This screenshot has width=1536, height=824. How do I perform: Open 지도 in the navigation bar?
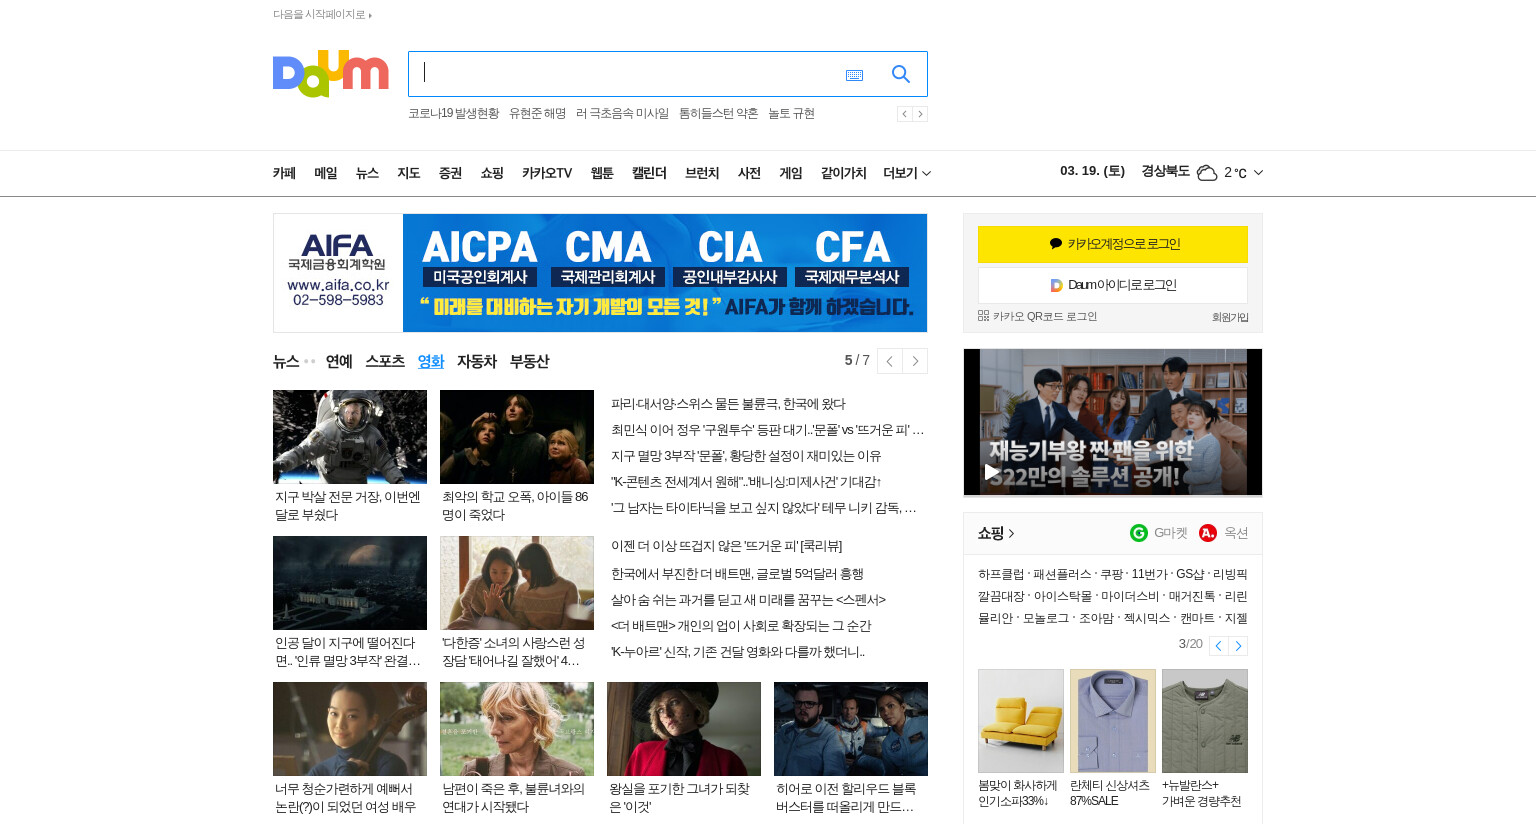tap(409, 173)
